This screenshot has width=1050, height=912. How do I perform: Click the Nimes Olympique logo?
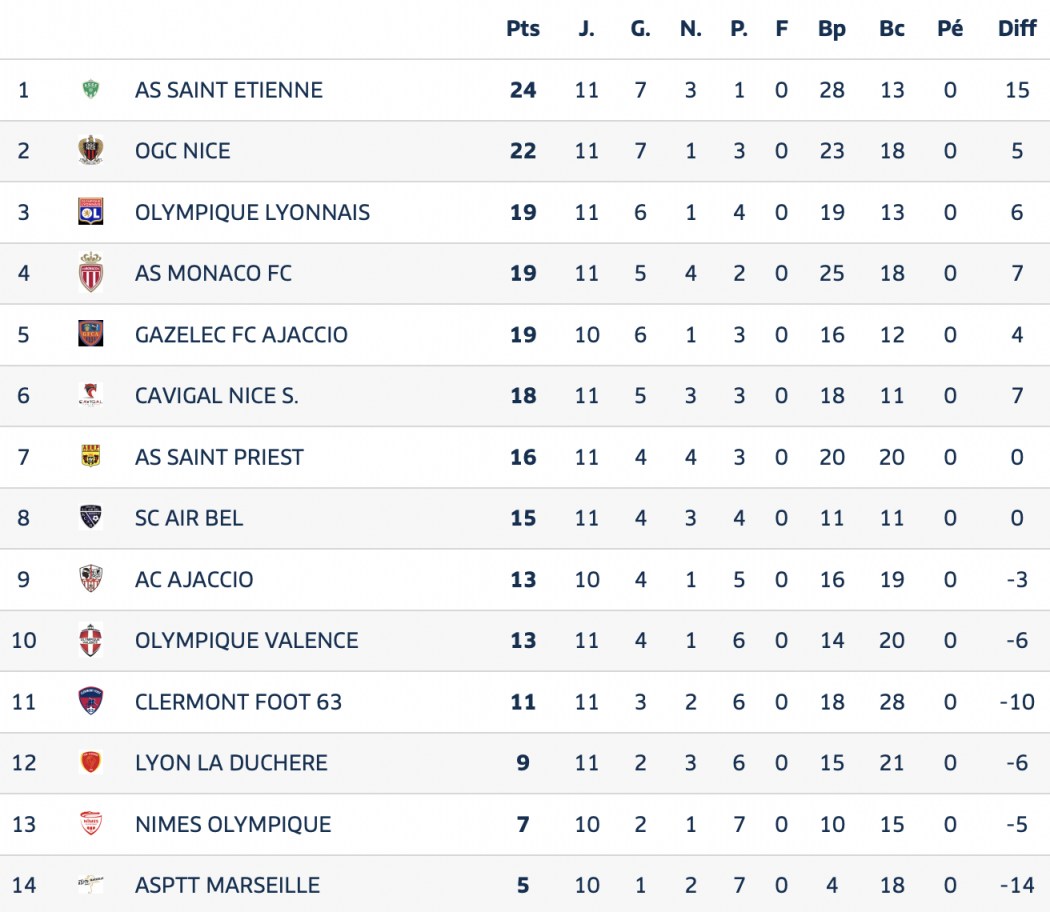(91, 824)
